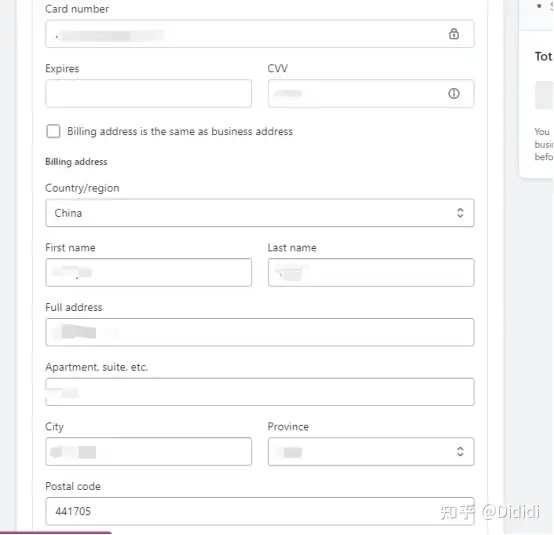Click the Apartment, suite, etc. field
The image size is (554, 535).
[260, 392]
